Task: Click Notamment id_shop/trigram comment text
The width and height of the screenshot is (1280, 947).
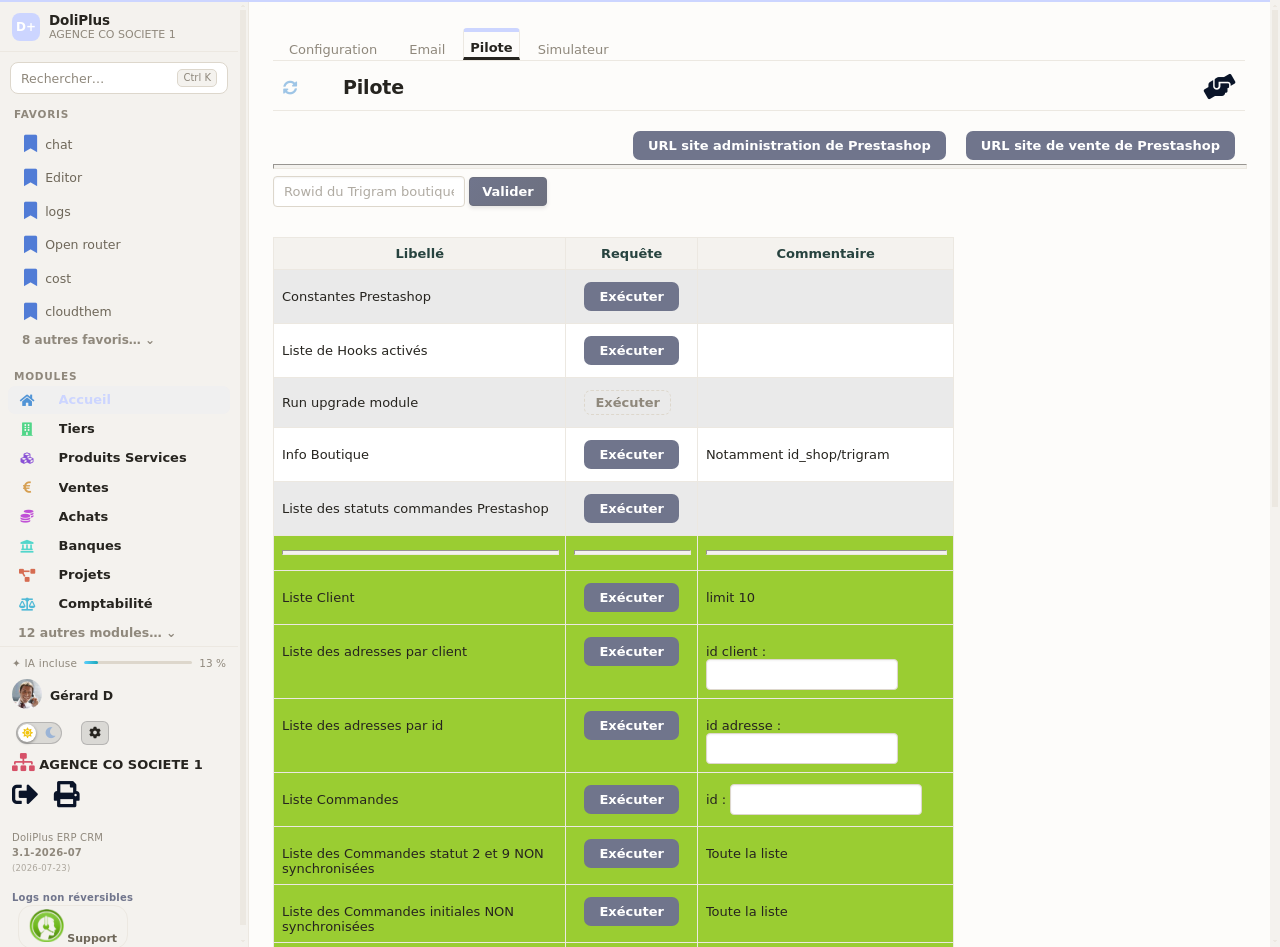Action: [798, 455]
